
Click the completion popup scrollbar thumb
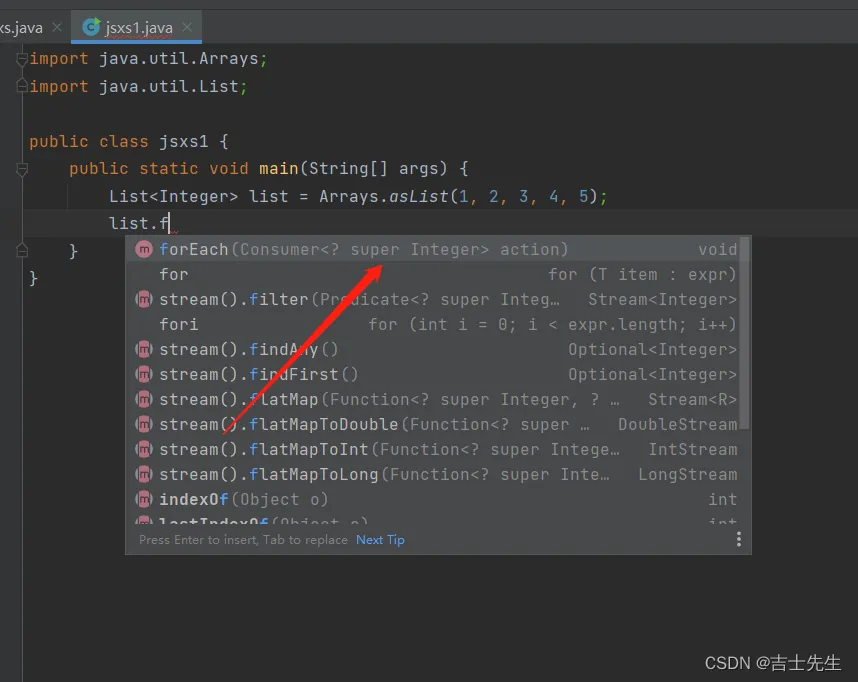point(744,333)
